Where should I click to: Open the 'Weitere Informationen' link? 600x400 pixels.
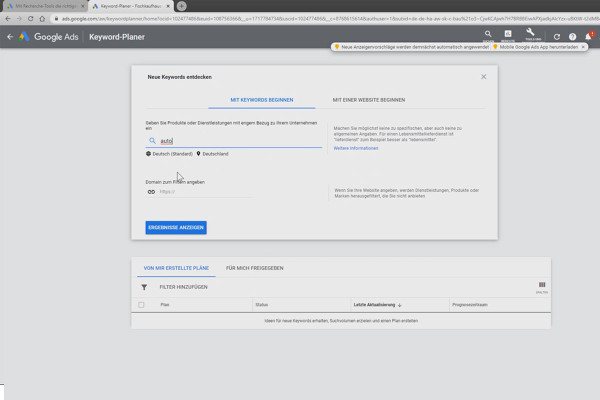click(x=356, y=148)
